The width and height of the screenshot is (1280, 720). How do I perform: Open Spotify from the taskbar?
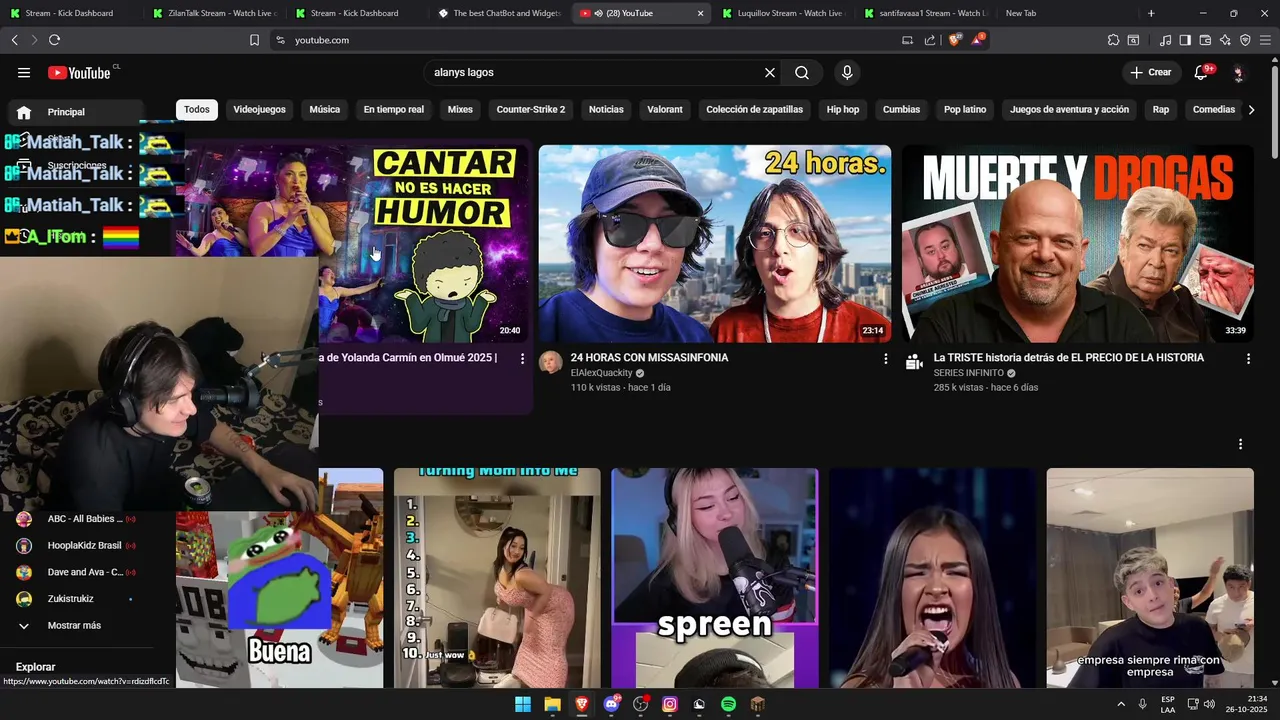click(729, 704)
